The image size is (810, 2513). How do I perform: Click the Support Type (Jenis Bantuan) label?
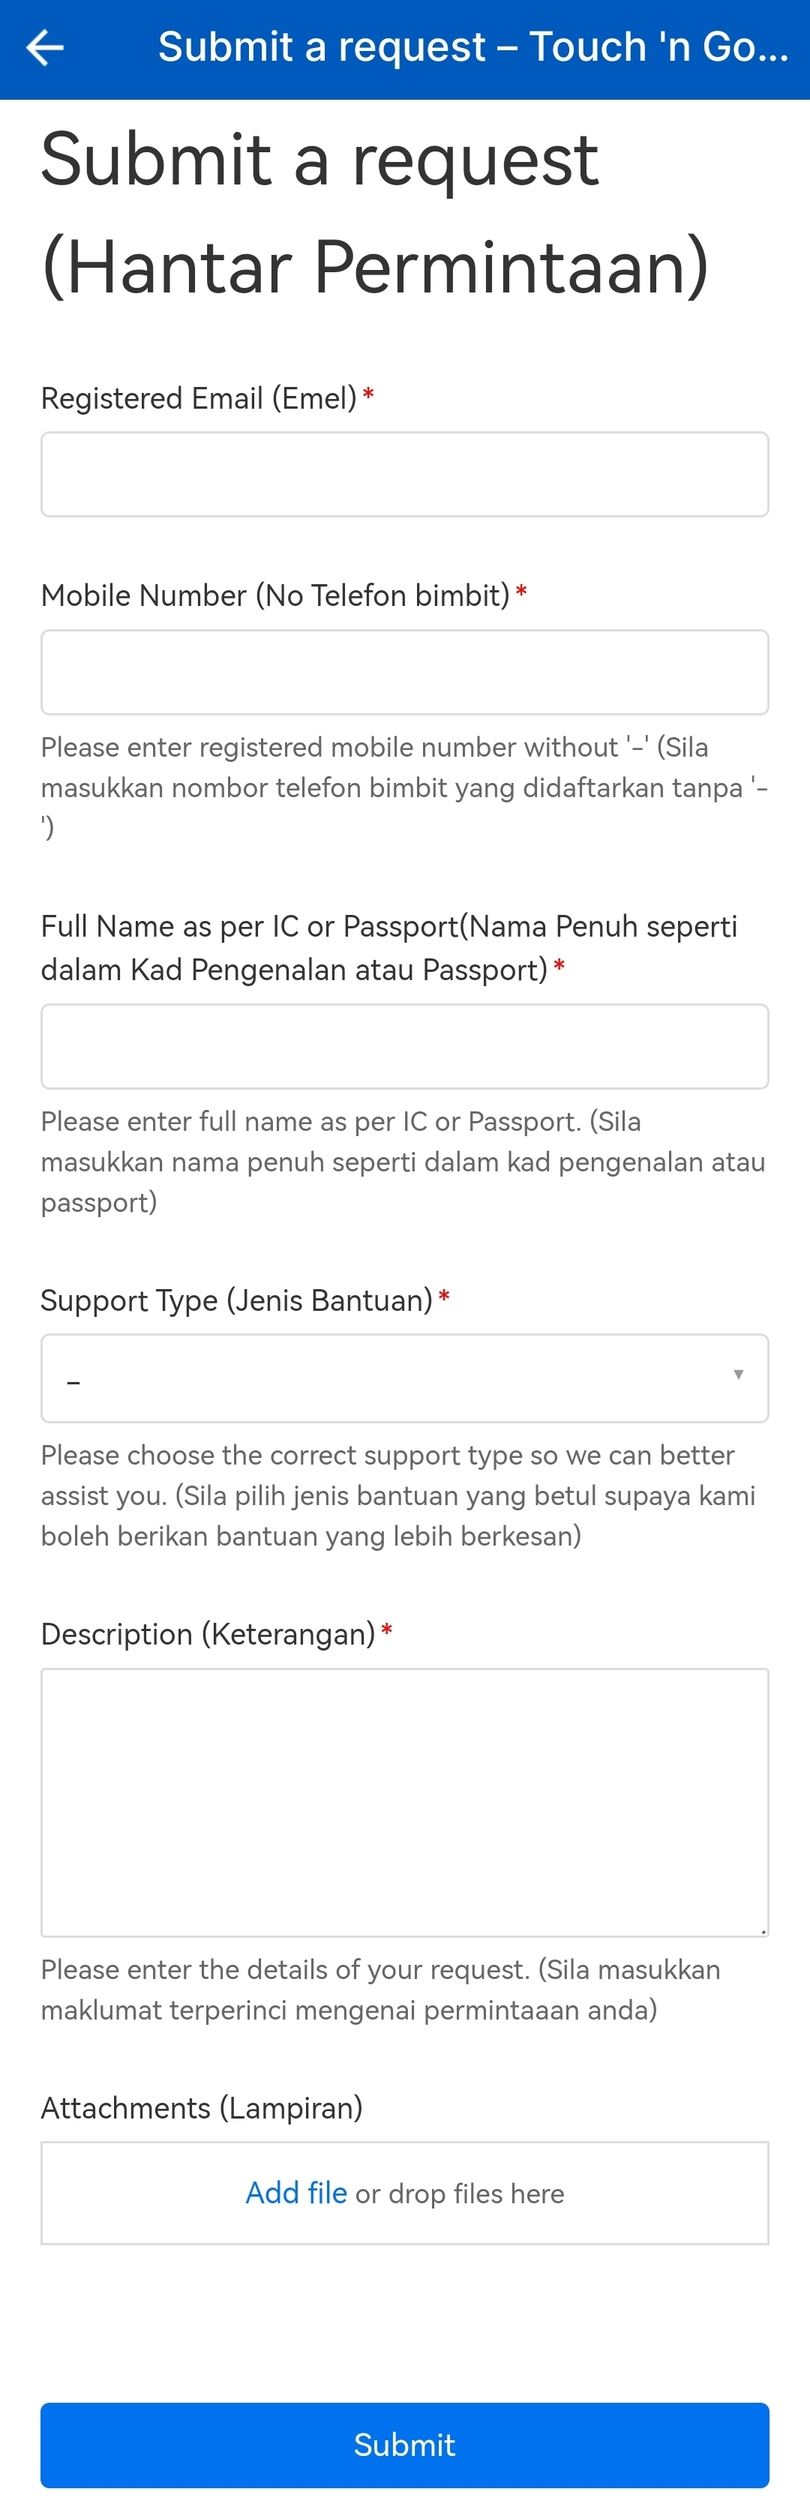[x=236, y=1300]
